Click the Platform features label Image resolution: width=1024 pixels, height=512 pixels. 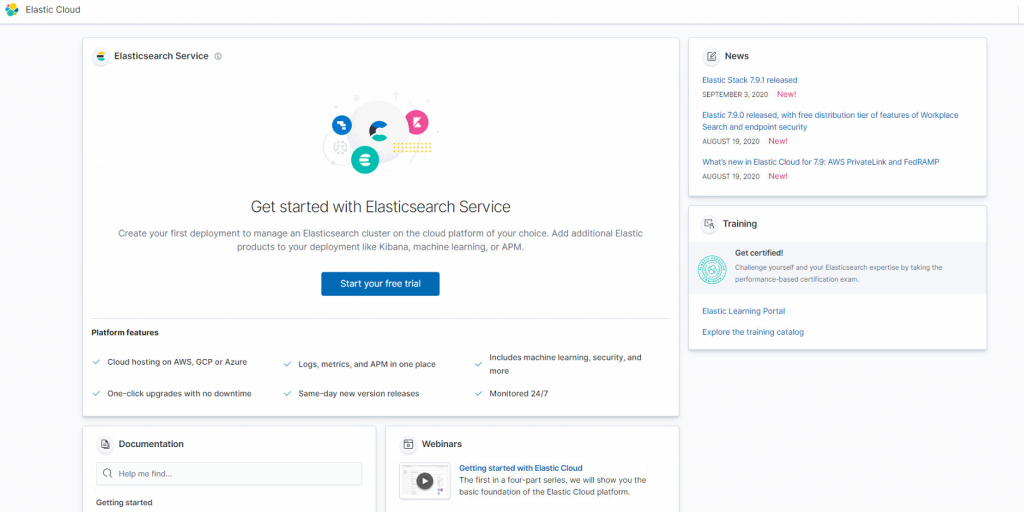pos(125,332)
